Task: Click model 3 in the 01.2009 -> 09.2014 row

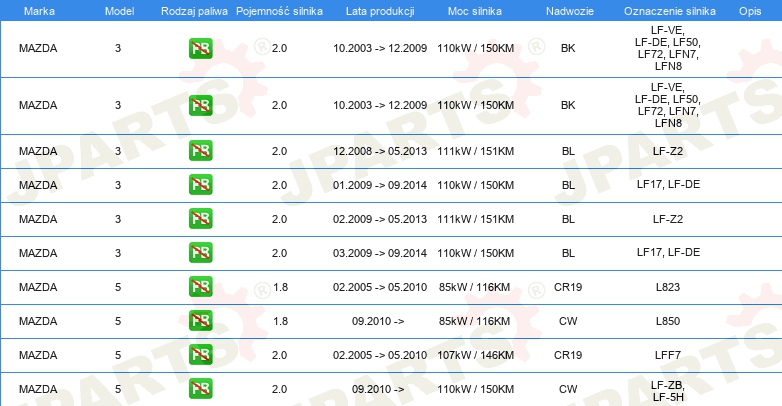Action: (118, 185)
